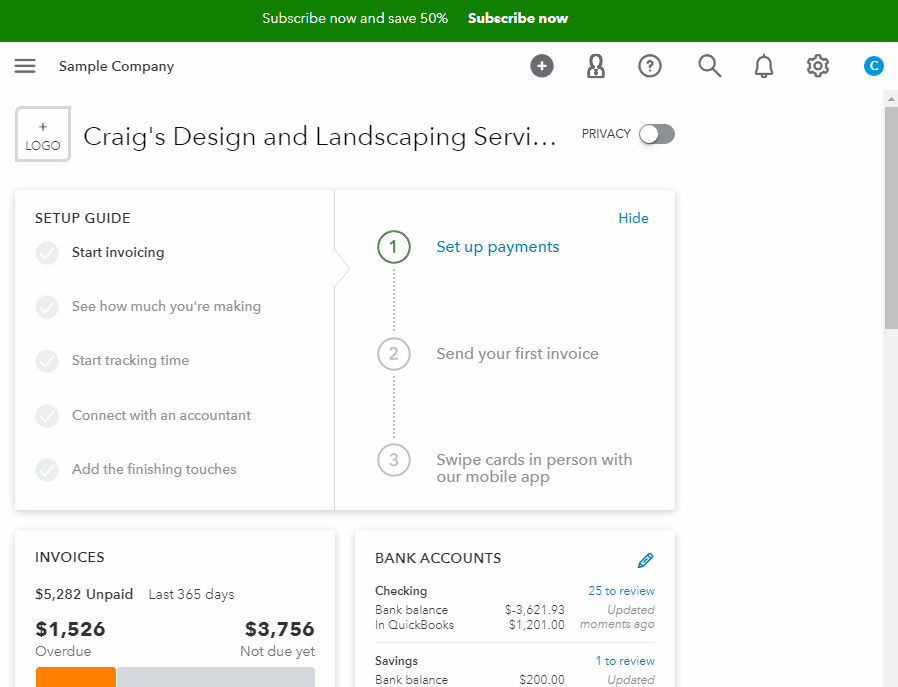Select Connect with an accountant step

point(161,415)
